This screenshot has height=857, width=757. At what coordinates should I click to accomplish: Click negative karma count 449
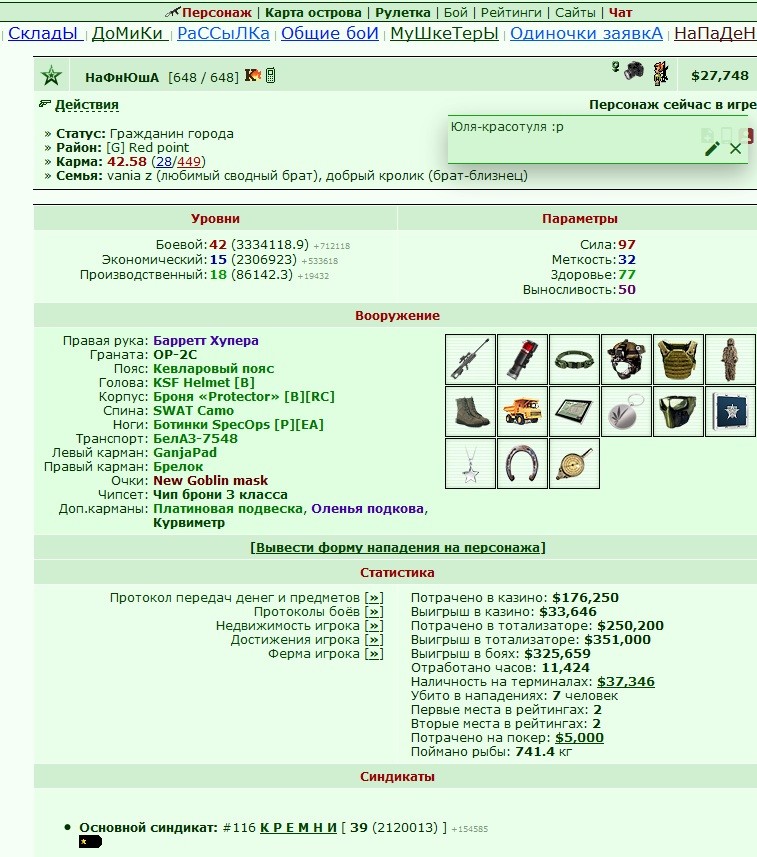click(x=189, y=162)
